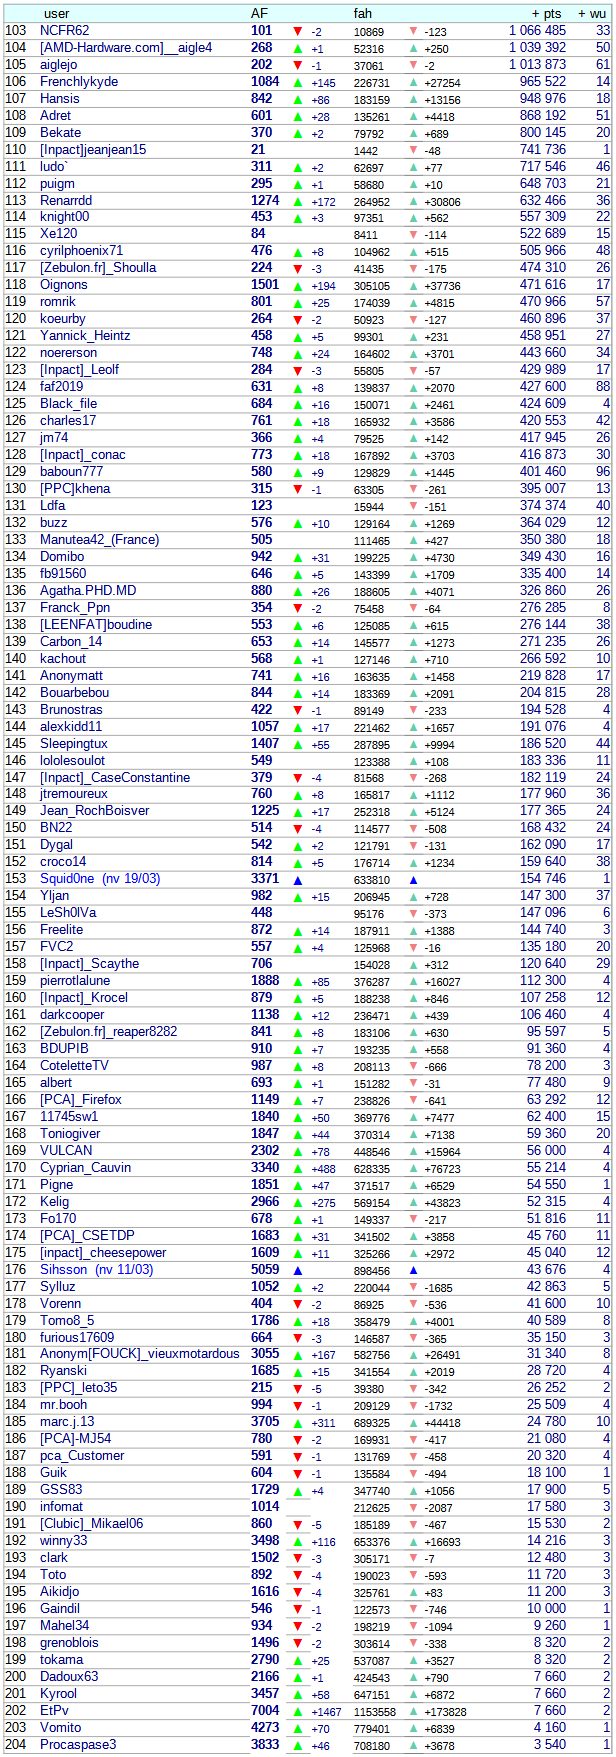Open the Procaspase3 user entry

pos(78,1745)
